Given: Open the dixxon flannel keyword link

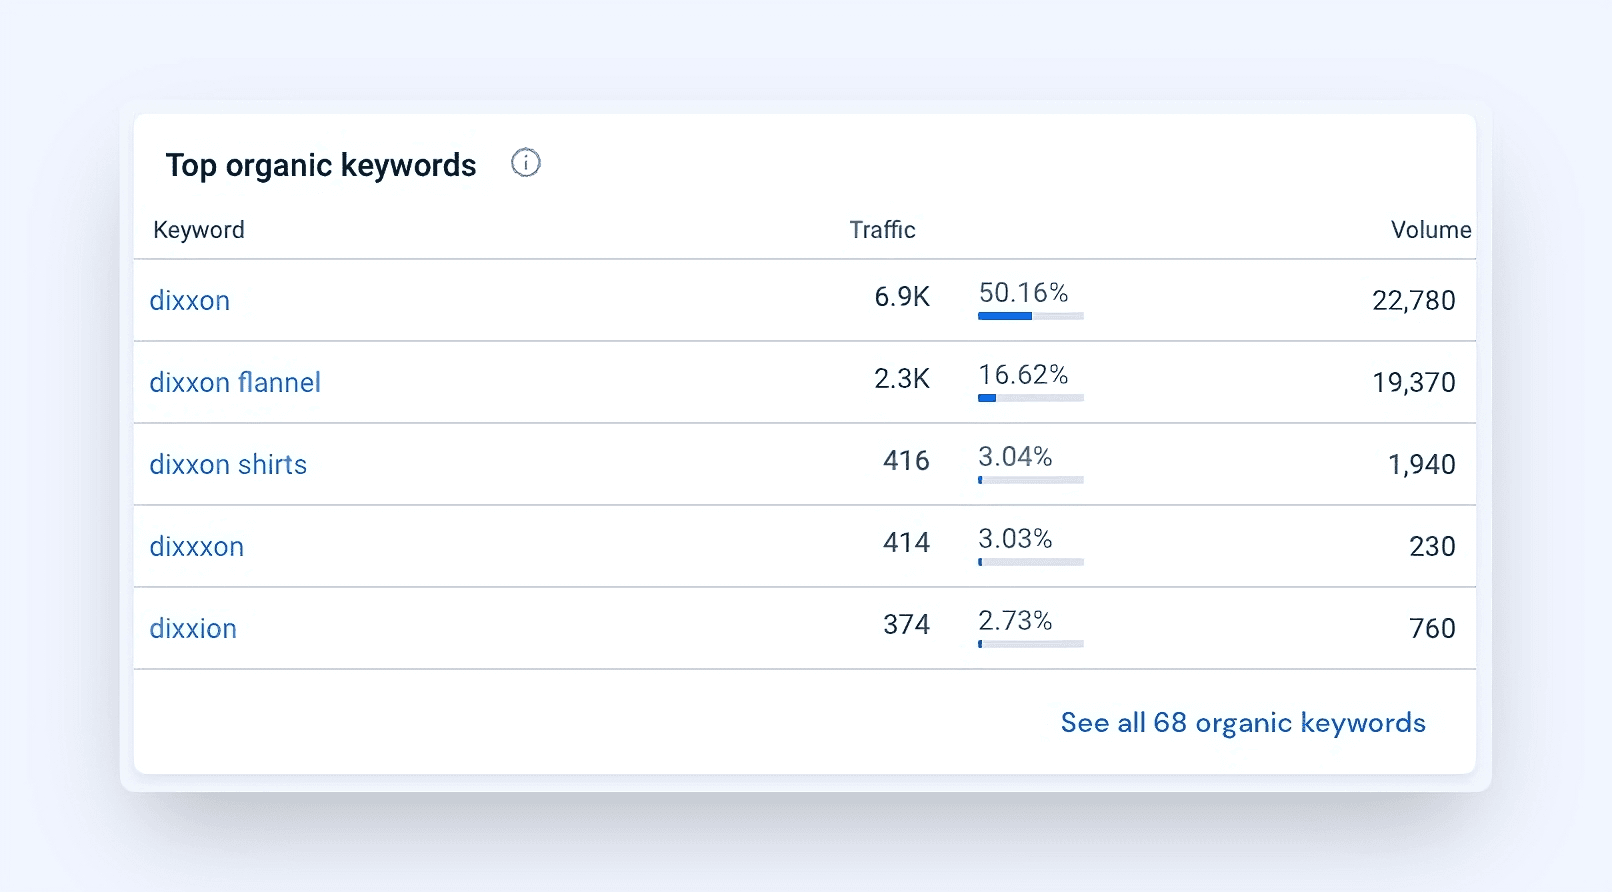Looking at the screenshot, I should point(235,382).
